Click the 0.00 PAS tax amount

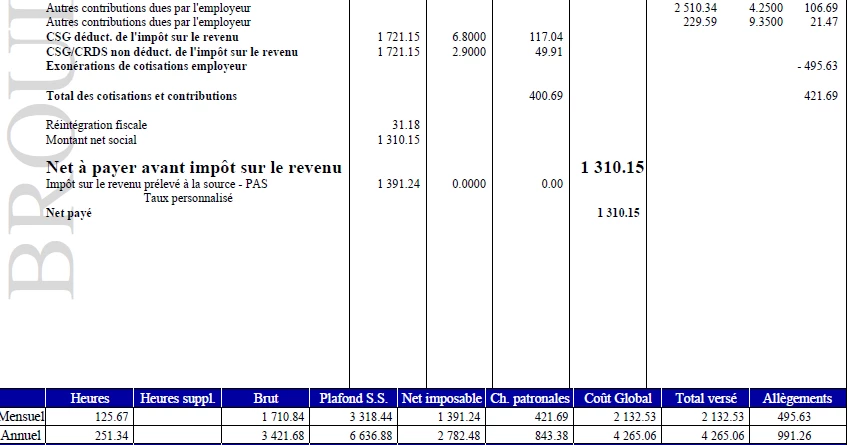[x=552, y=184]
